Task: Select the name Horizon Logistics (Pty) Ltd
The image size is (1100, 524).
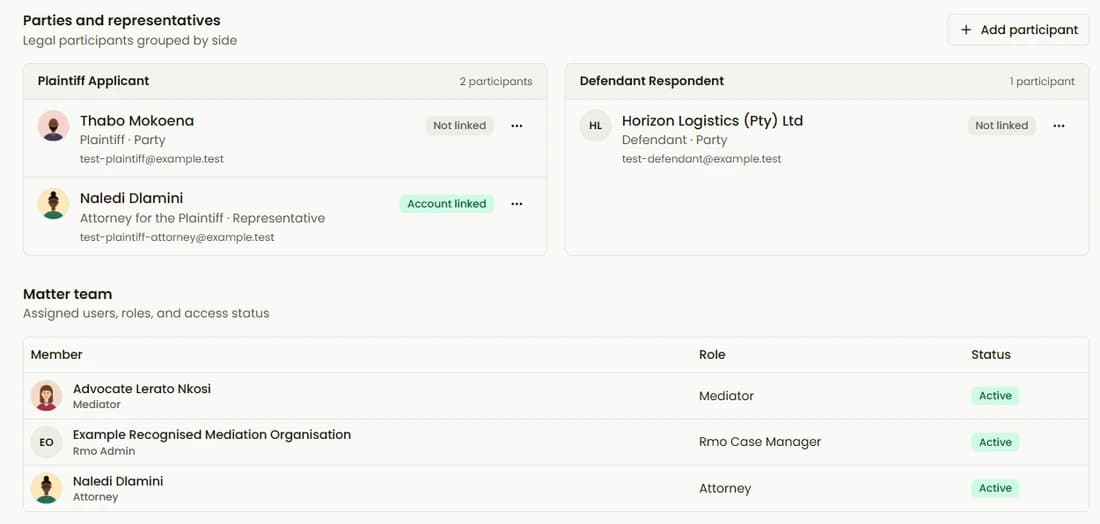Action: coord(712,121)
